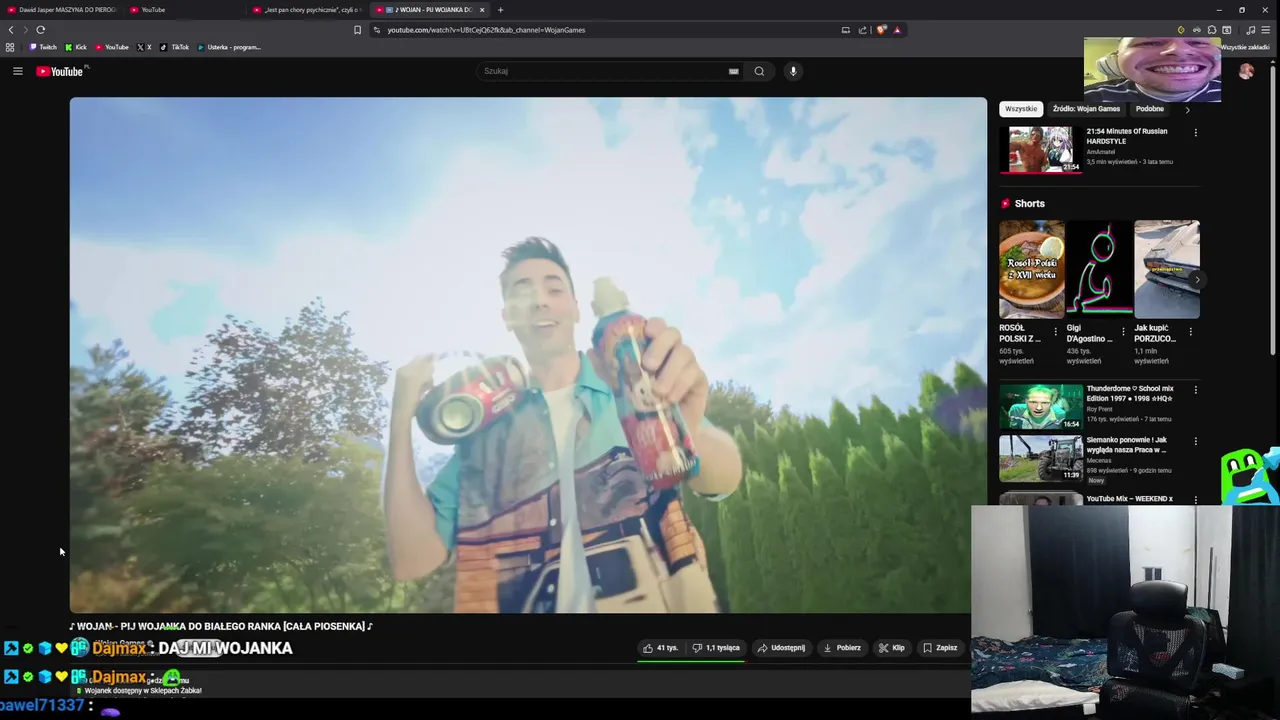1280x720 pixels.
Task: Start voice search with the microphone
Action: (793, 71)
